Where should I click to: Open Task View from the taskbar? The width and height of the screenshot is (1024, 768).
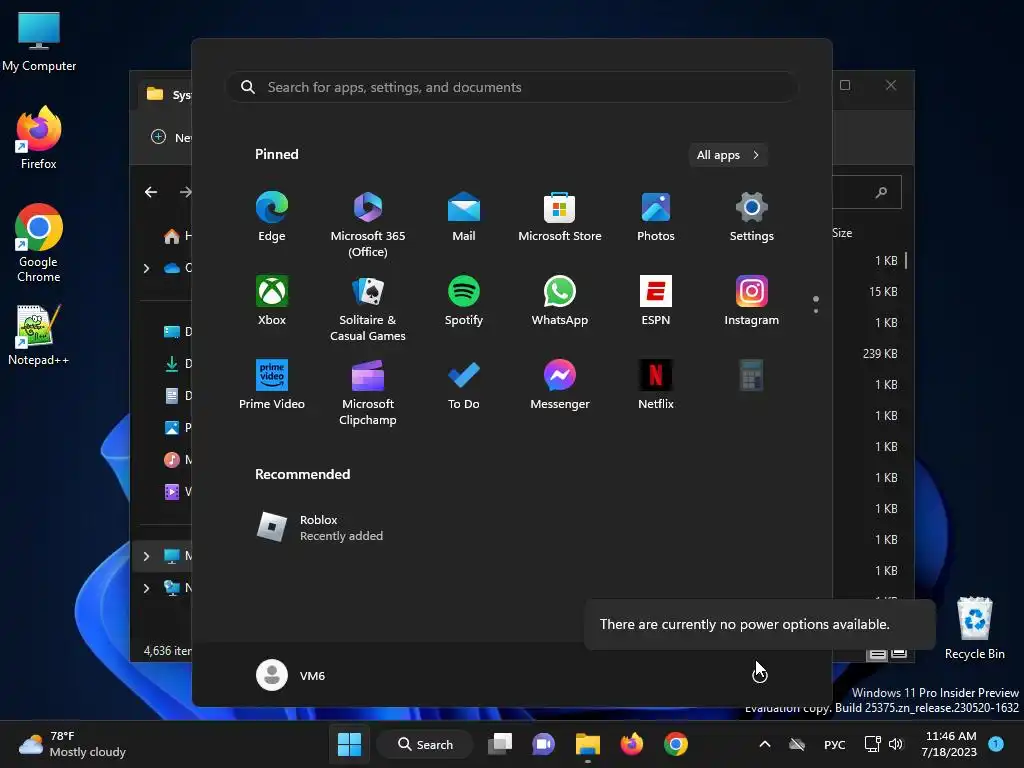[x=500, y=744]
